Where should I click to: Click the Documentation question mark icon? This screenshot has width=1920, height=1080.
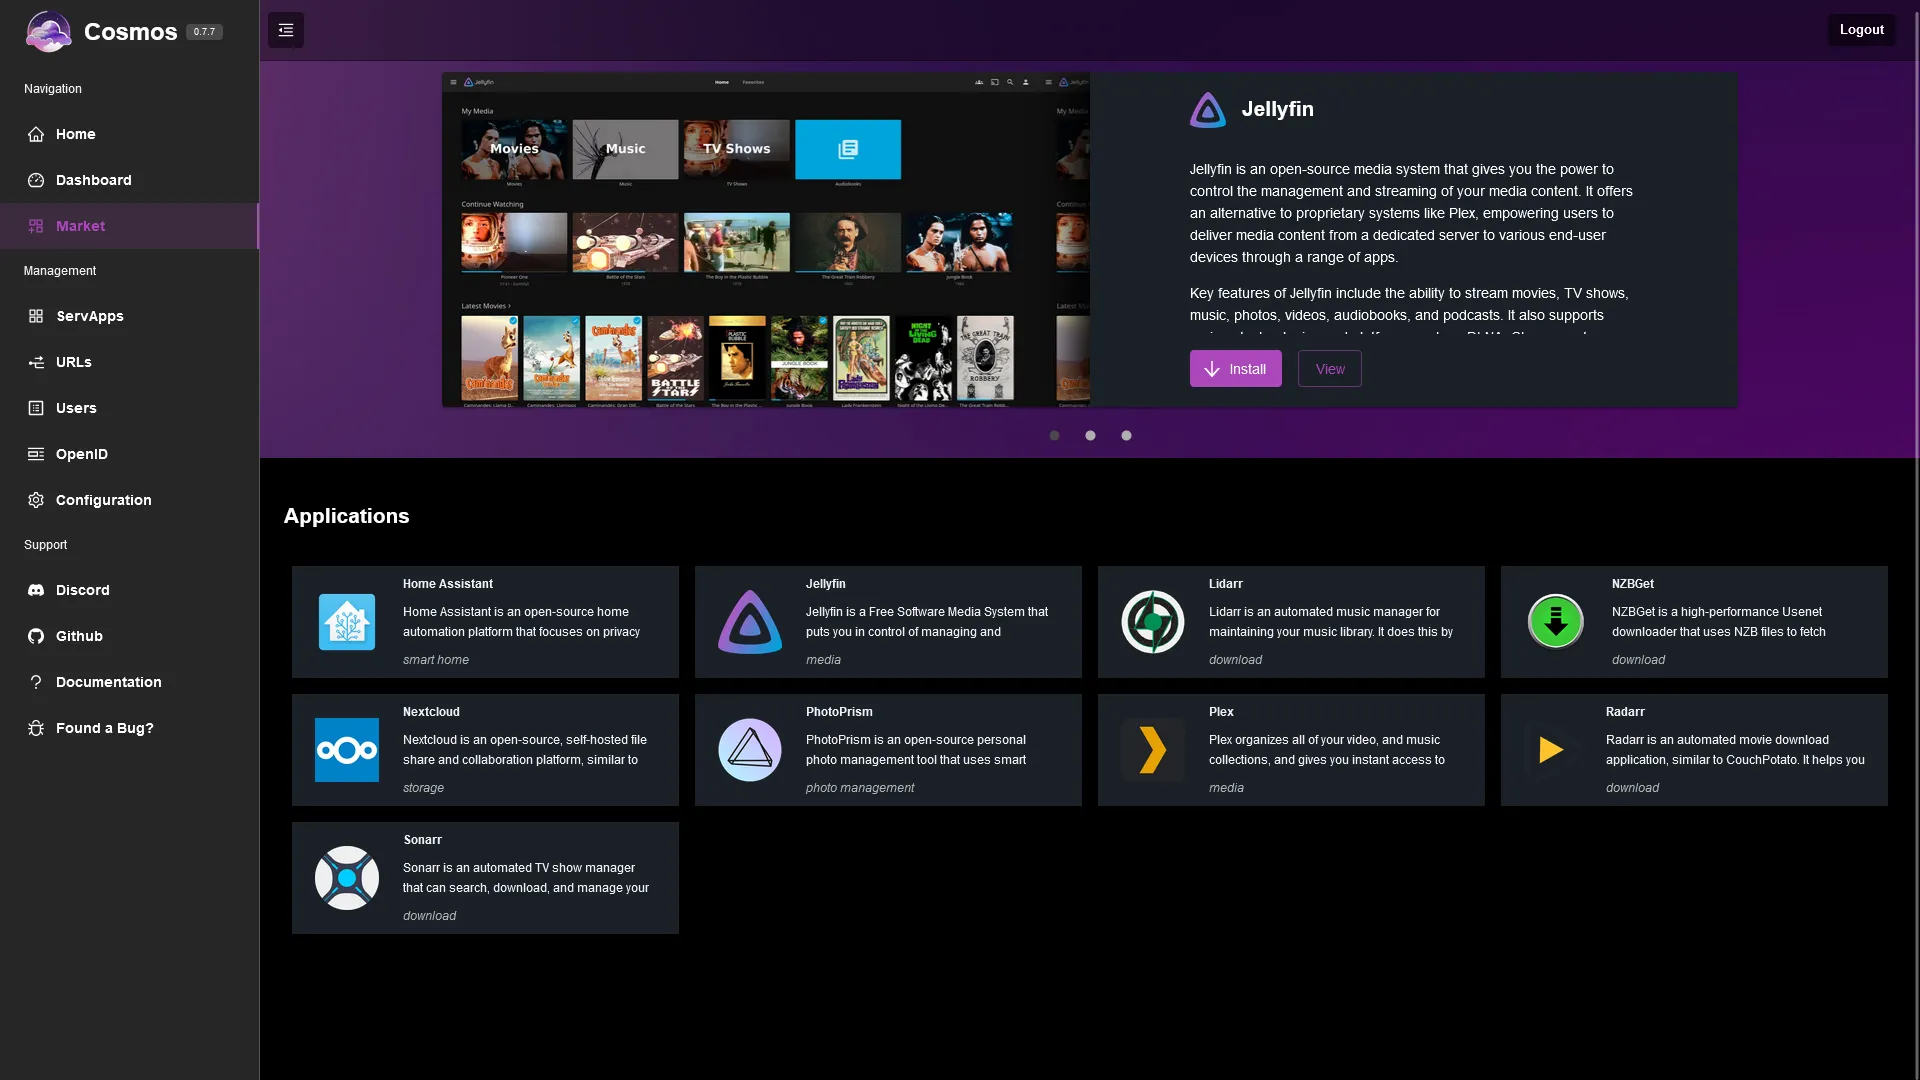pyautogui.click(x=36, y=682)
